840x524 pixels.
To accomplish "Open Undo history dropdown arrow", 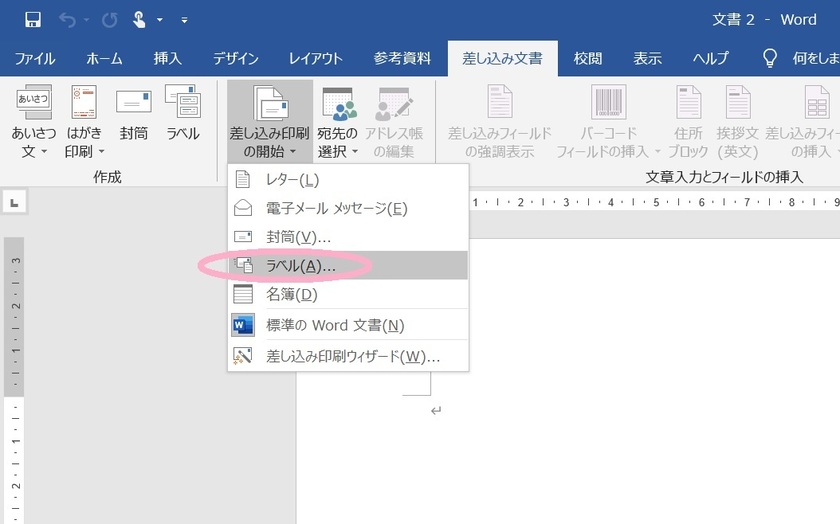I will (86, 20).
